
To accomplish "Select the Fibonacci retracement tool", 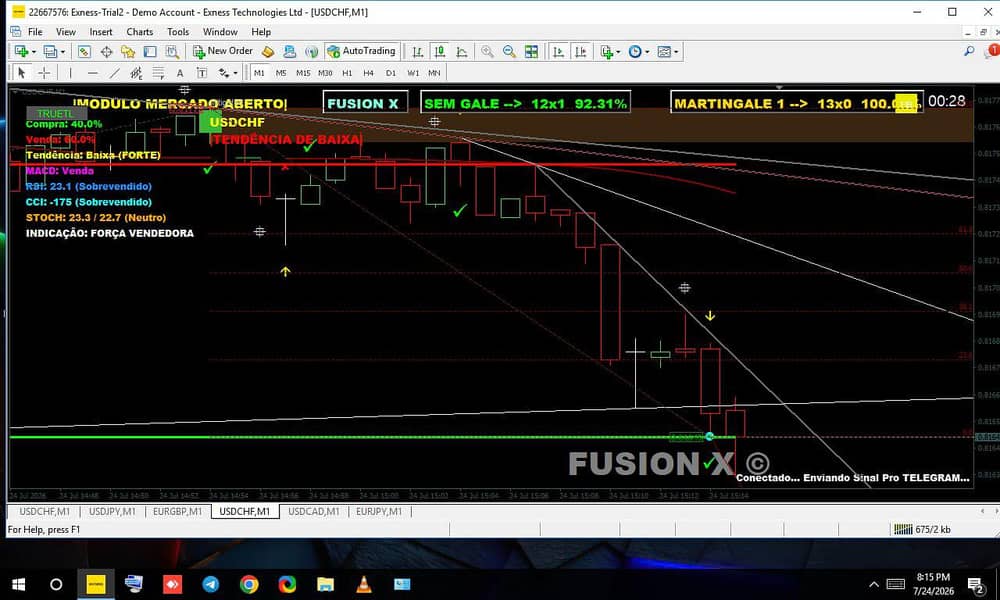I will (158, 73).
